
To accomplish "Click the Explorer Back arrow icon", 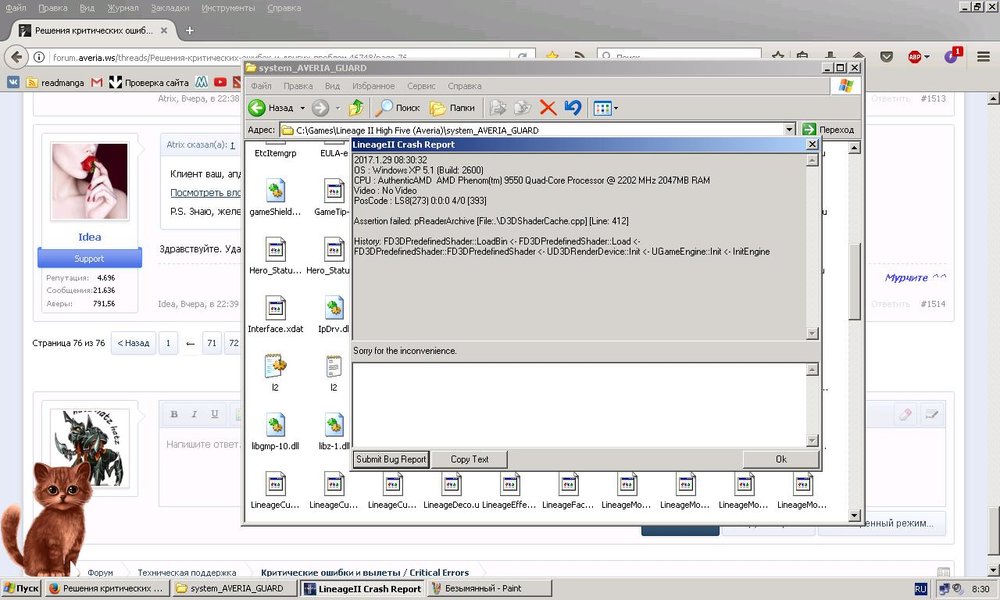I will 258,107.
